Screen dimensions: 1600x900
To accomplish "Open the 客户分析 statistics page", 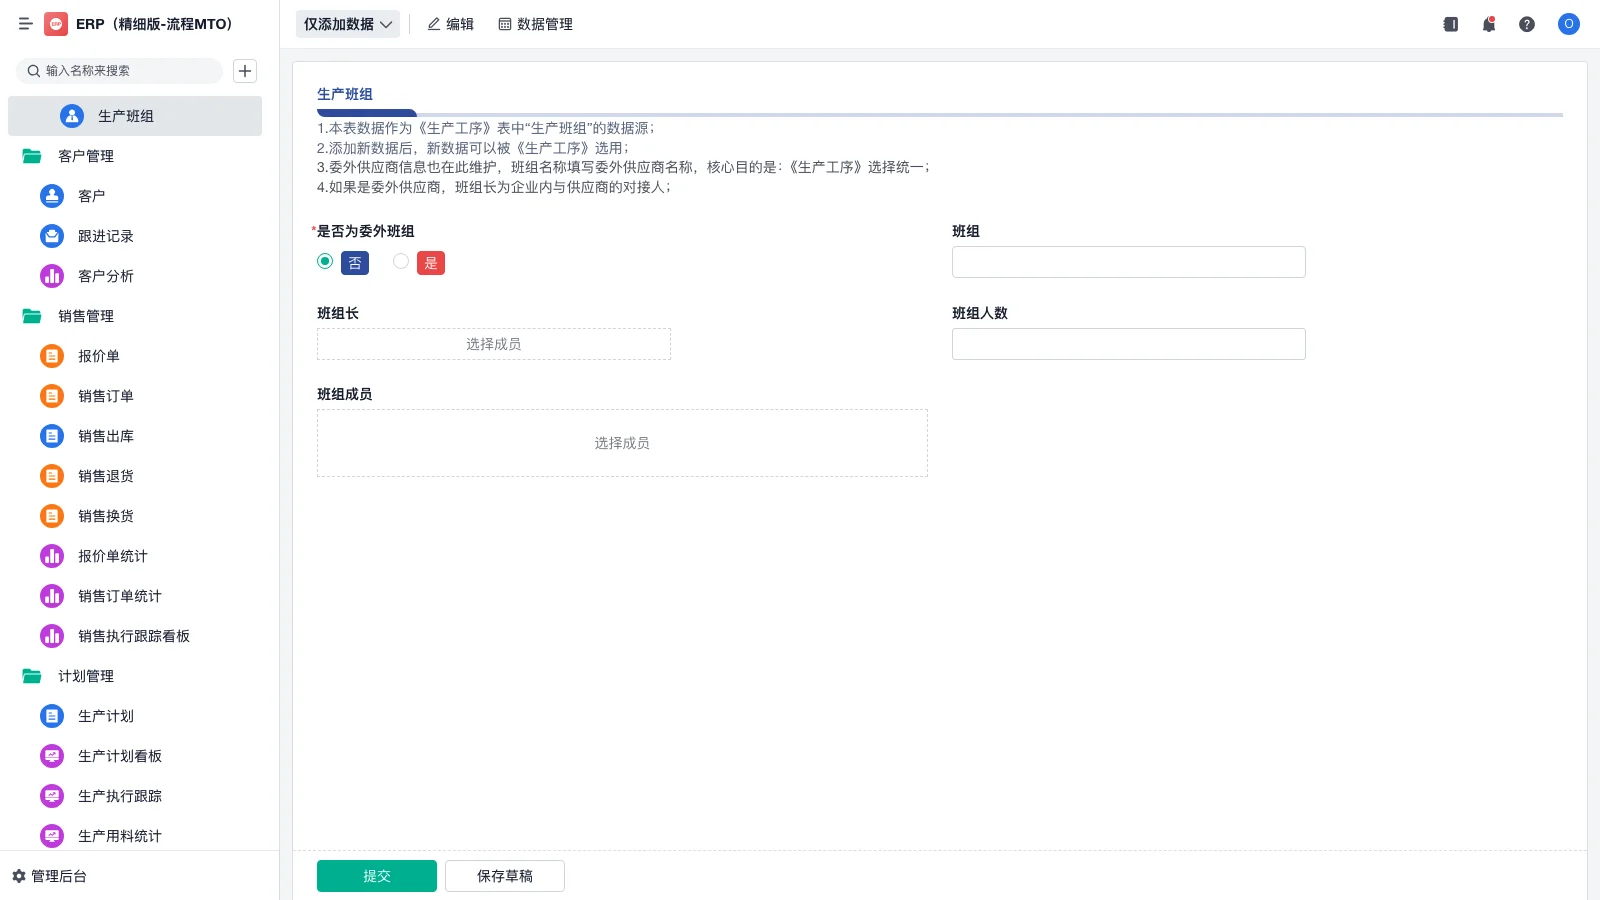I will (x=105, y=276).
